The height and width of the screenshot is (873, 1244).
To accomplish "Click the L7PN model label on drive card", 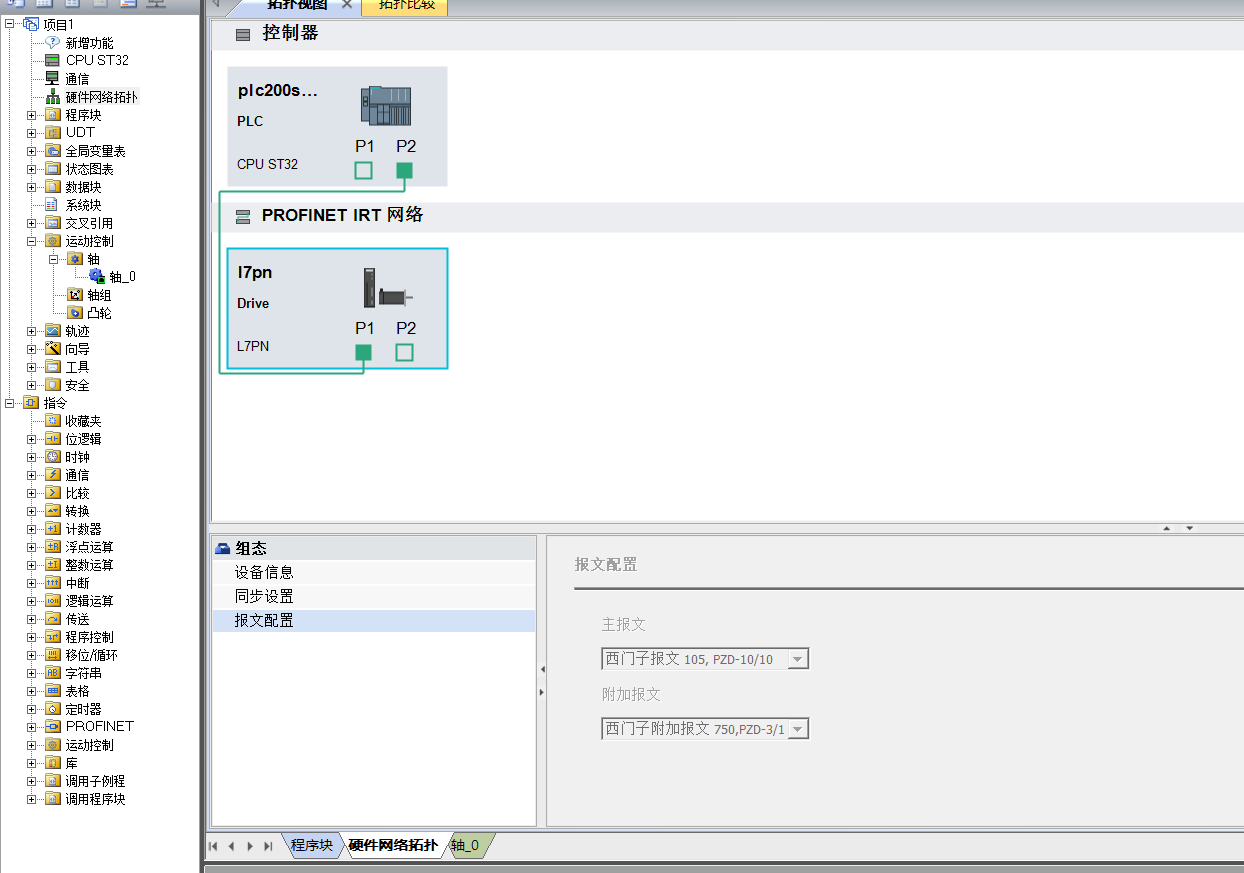I will [x=253, y=347].
